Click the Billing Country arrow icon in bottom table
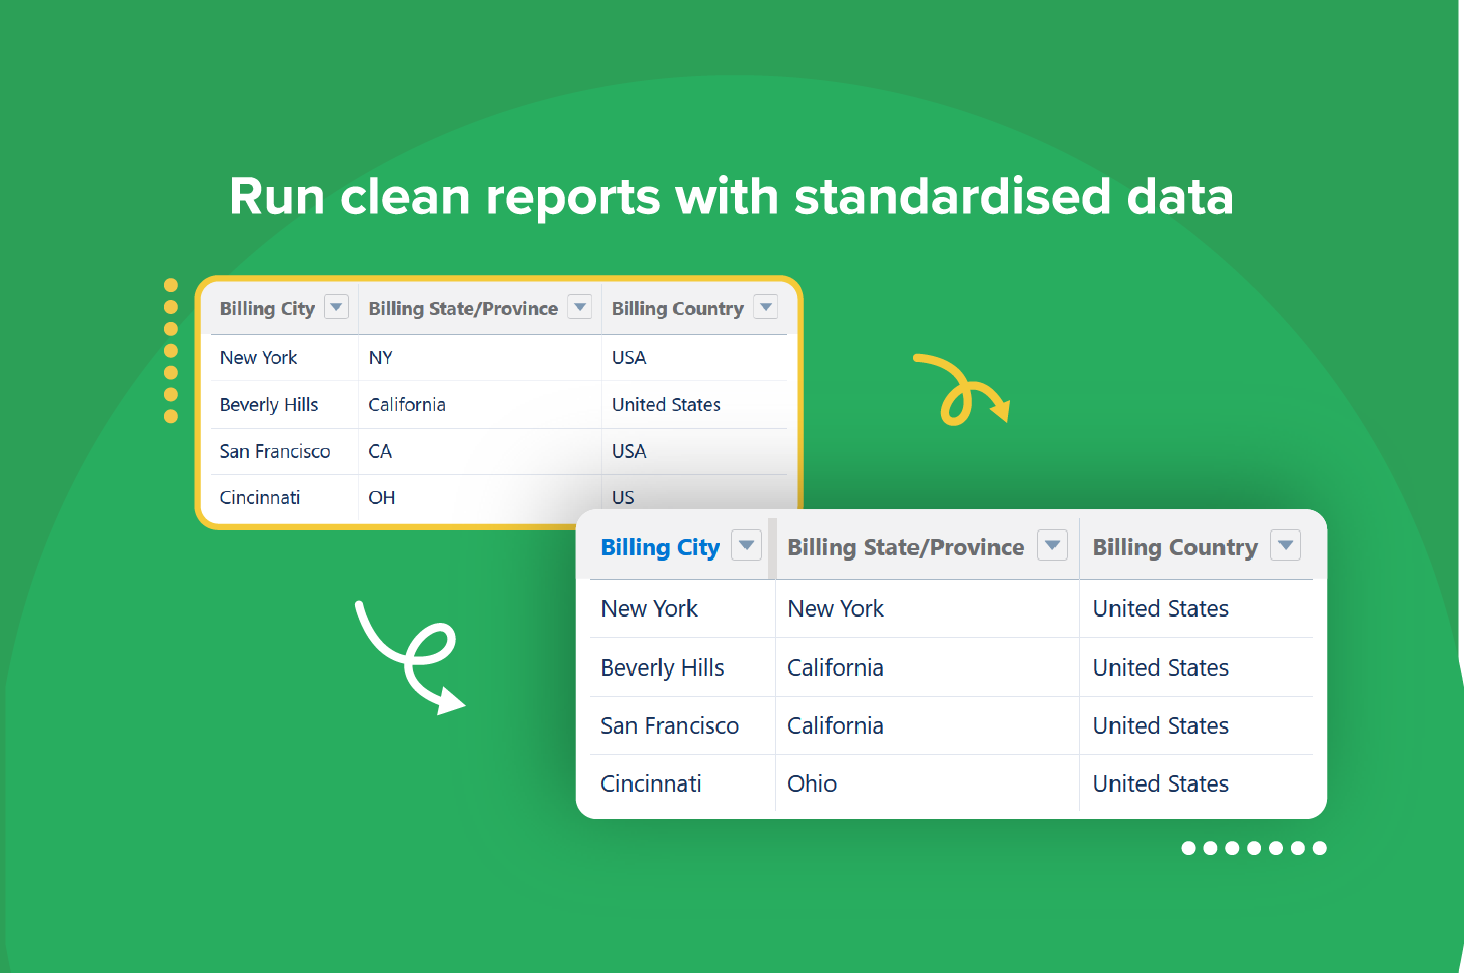The image size is (1464, 973). coord(1286,546)
